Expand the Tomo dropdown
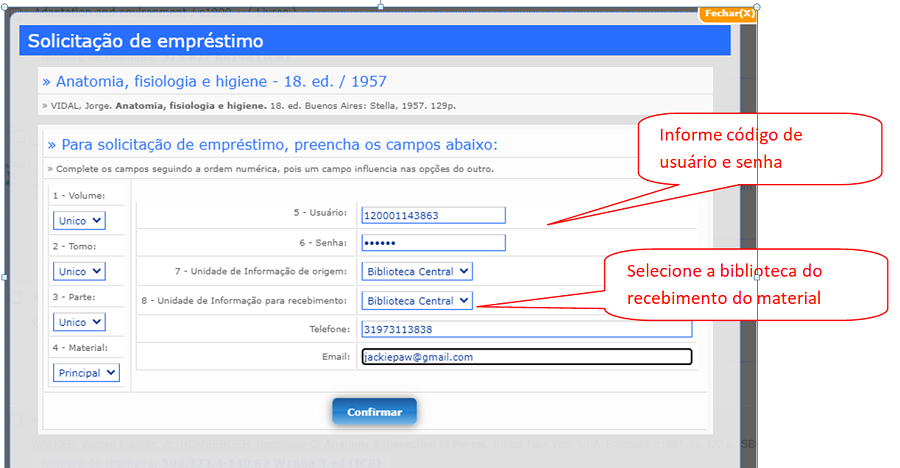Viewport: 900px width, 468px height. click(80, 271)
